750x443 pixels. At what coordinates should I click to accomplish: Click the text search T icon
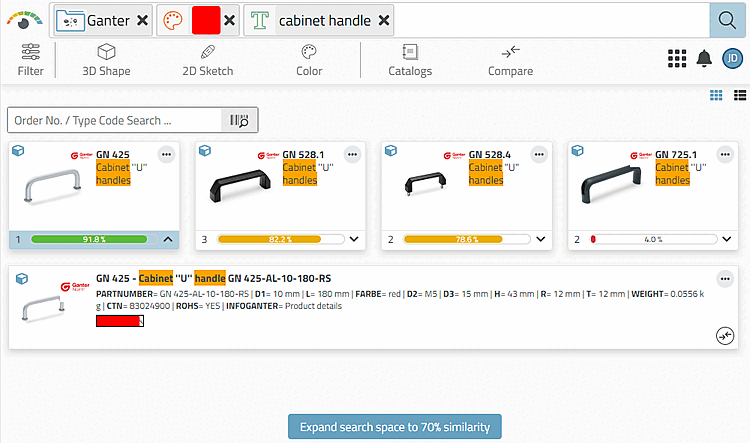[260, 21]
